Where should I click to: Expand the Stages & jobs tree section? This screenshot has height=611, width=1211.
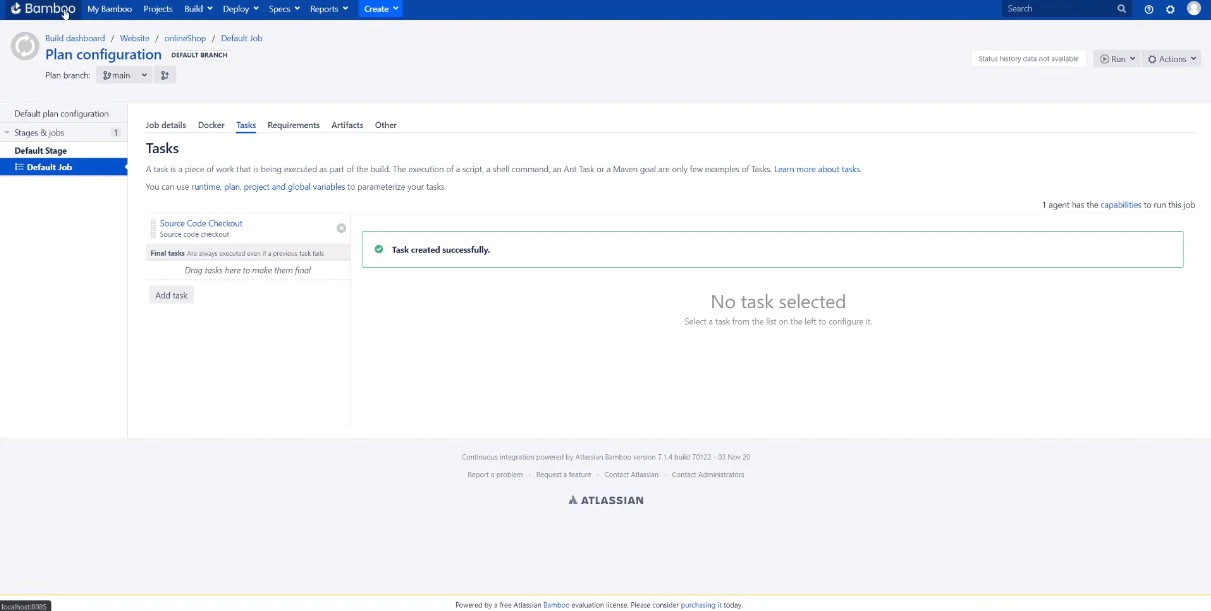(9, 131)
